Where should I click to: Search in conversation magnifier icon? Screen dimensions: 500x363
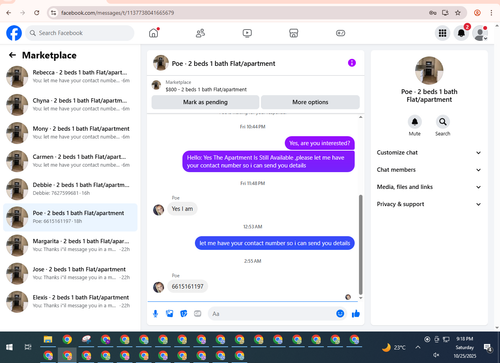coord(443,122)
